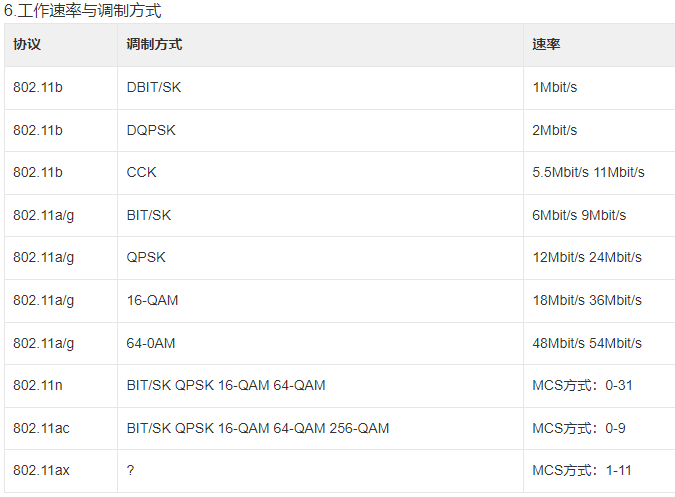This screenshot has width=675, height=497.
Task: Select the 802.11n protocol cell
Action: point(36,385)
